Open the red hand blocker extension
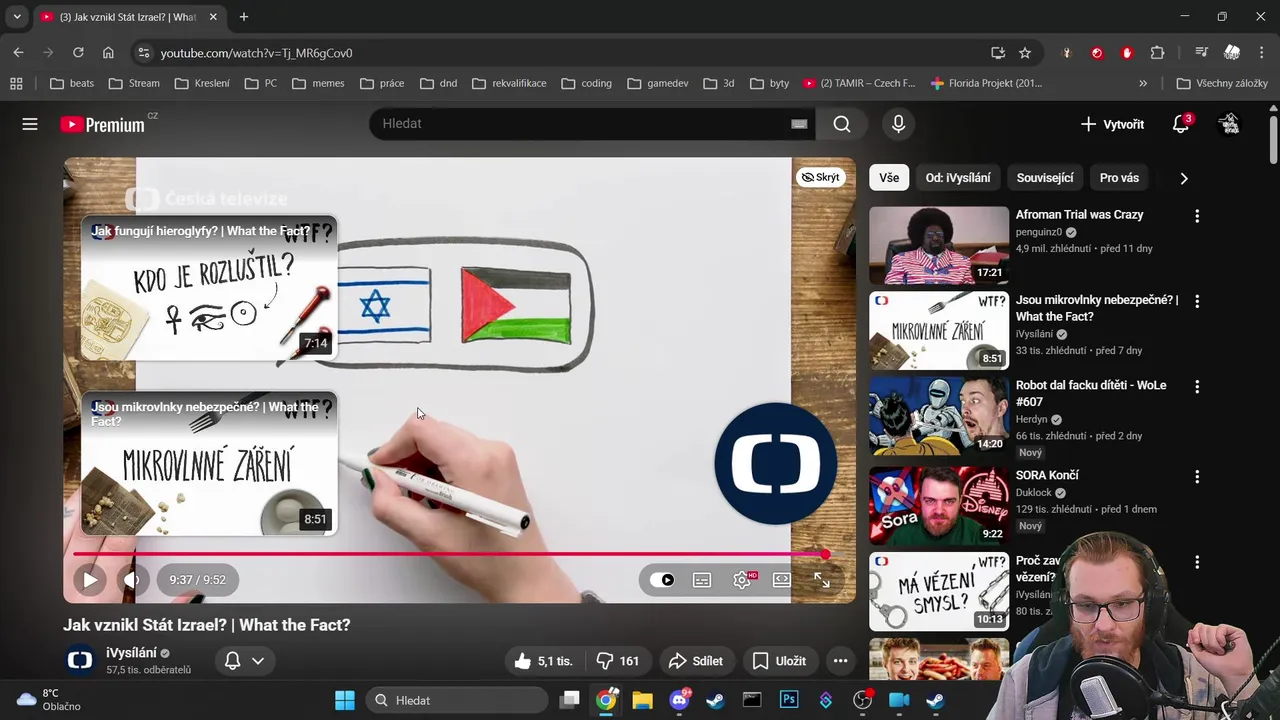 [x=1127, y=53]
